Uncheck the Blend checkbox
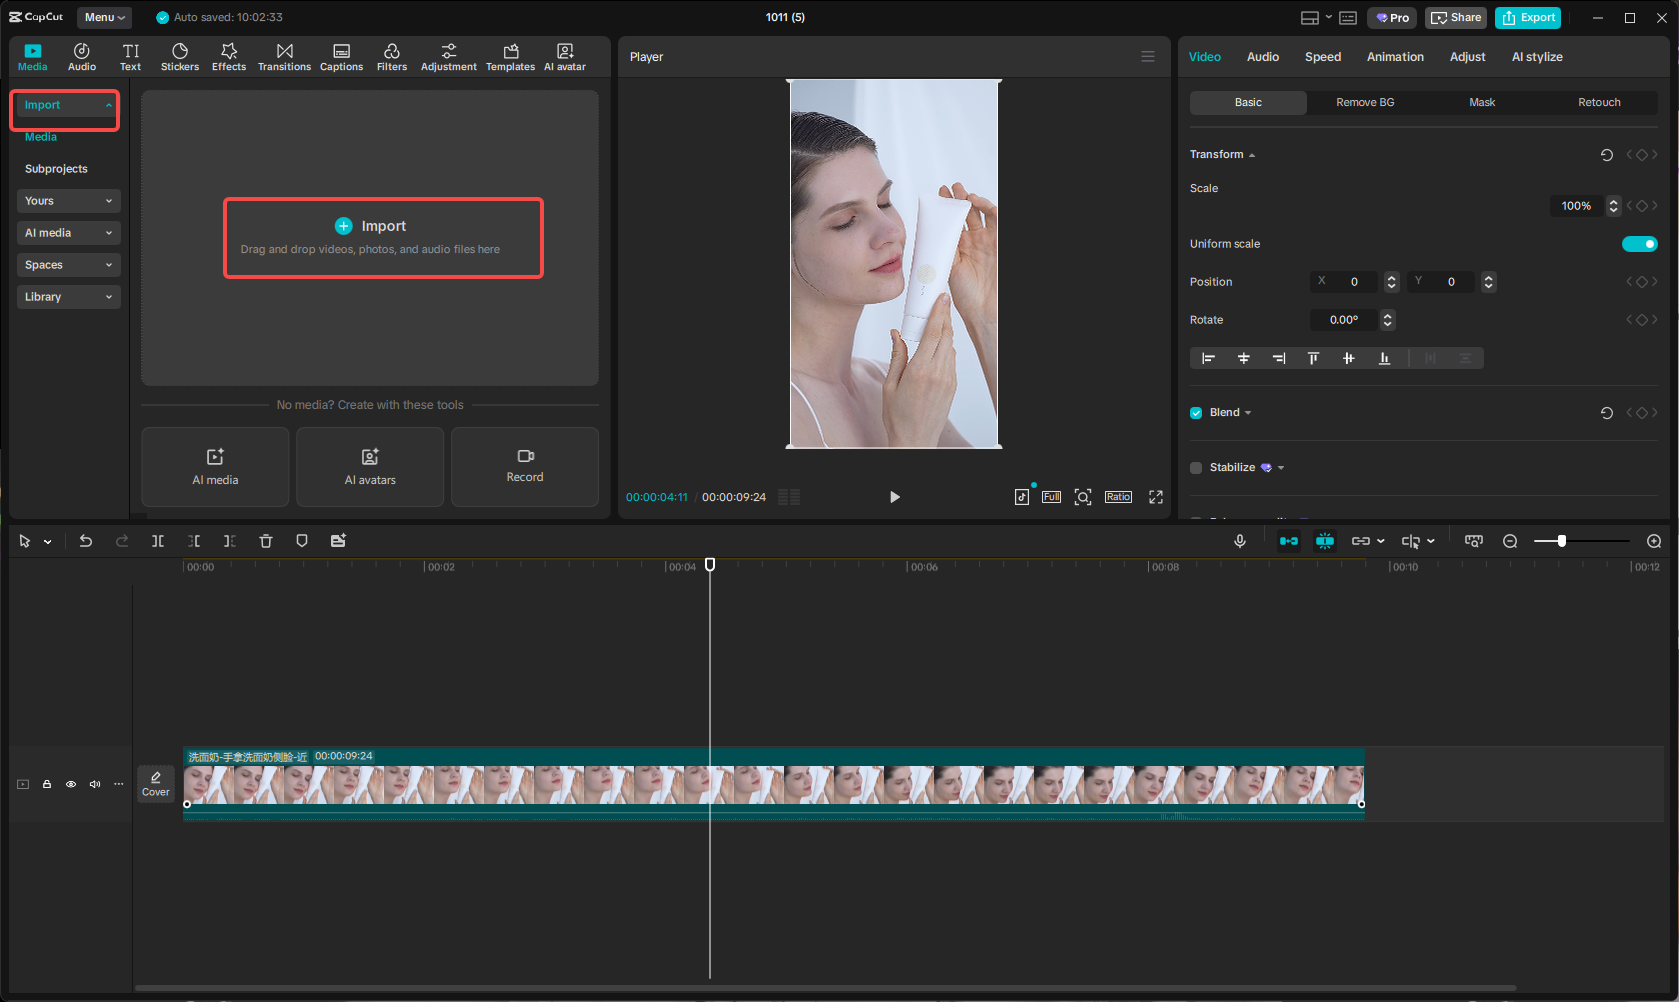Screen dimensions: 1679x1002 [x=1195, y=411]
